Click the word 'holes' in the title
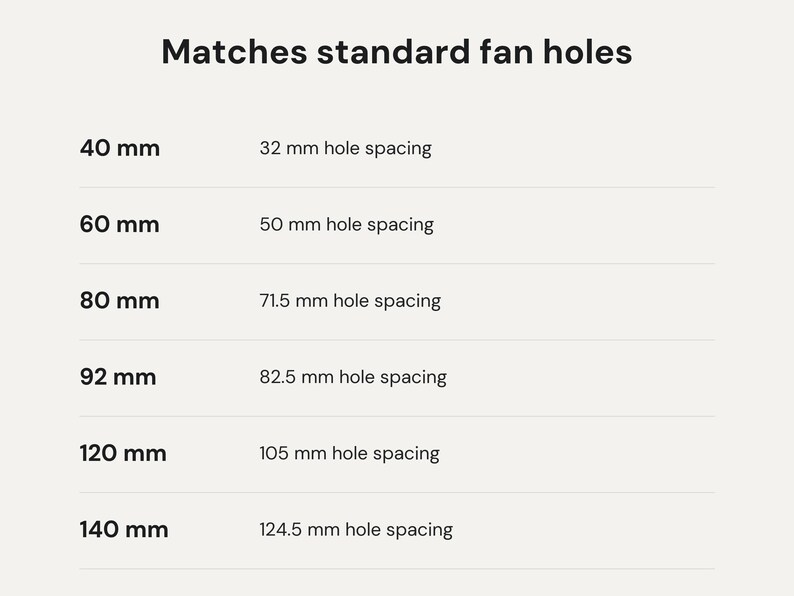The image size is (794, 596). [587, 52]
